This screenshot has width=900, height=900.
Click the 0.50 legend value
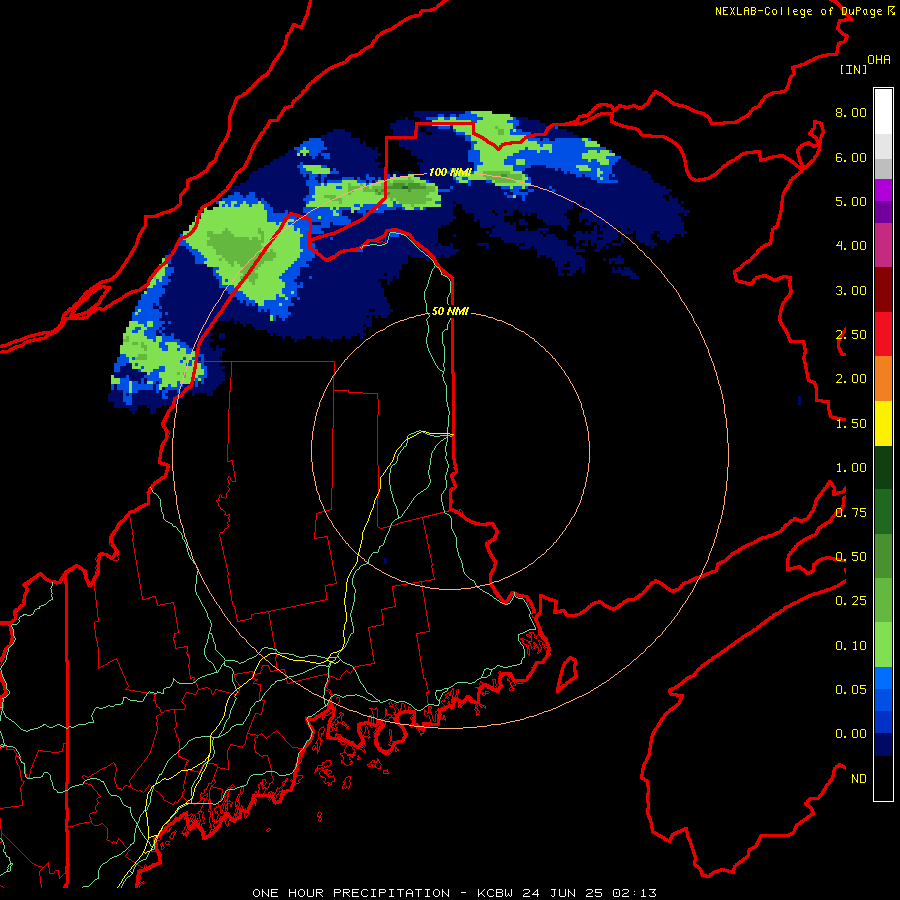(x=851, y=557)
